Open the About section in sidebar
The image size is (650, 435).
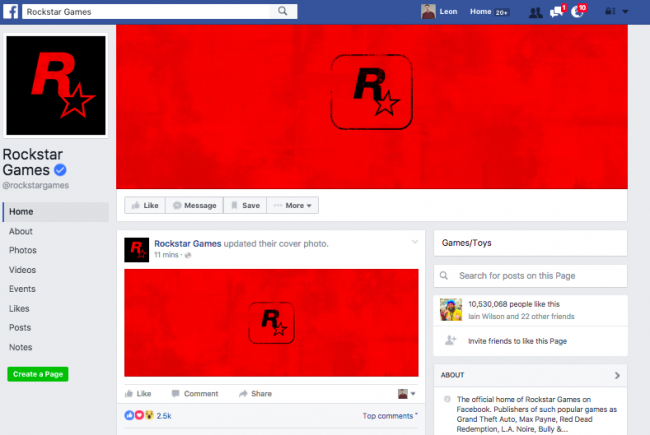21,231
